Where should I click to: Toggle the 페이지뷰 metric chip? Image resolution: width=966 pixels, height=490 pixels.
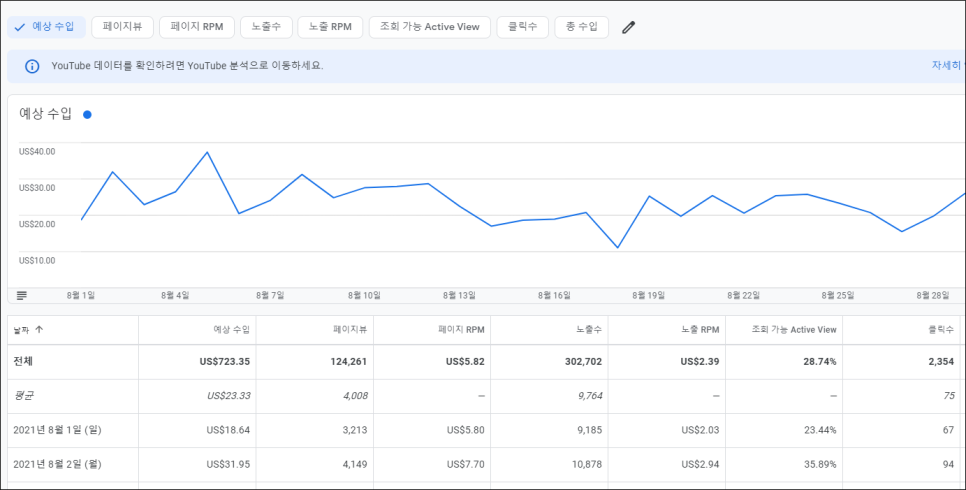tap(123, 27)
